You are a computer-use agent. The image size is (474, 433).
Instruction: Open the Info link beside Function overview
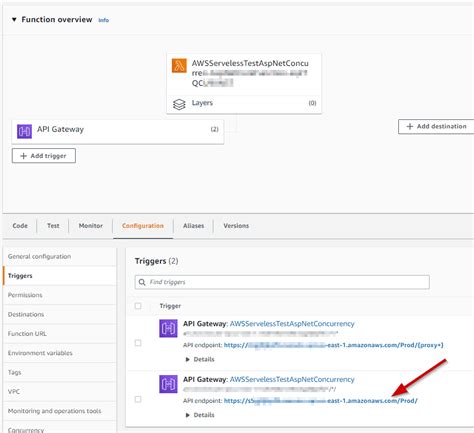[104, 20]
